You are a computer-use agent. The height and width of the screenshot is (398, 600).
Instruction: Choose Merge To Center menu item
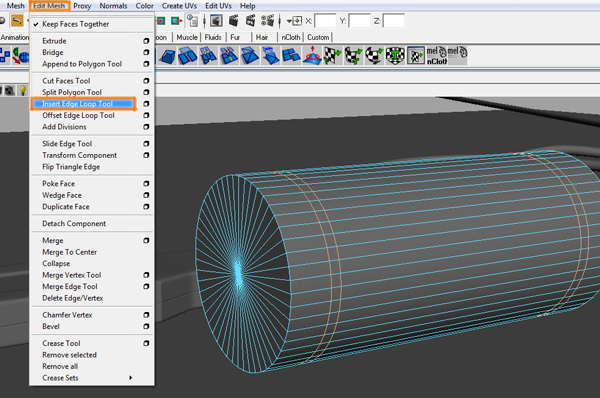[x=70, y=252]
